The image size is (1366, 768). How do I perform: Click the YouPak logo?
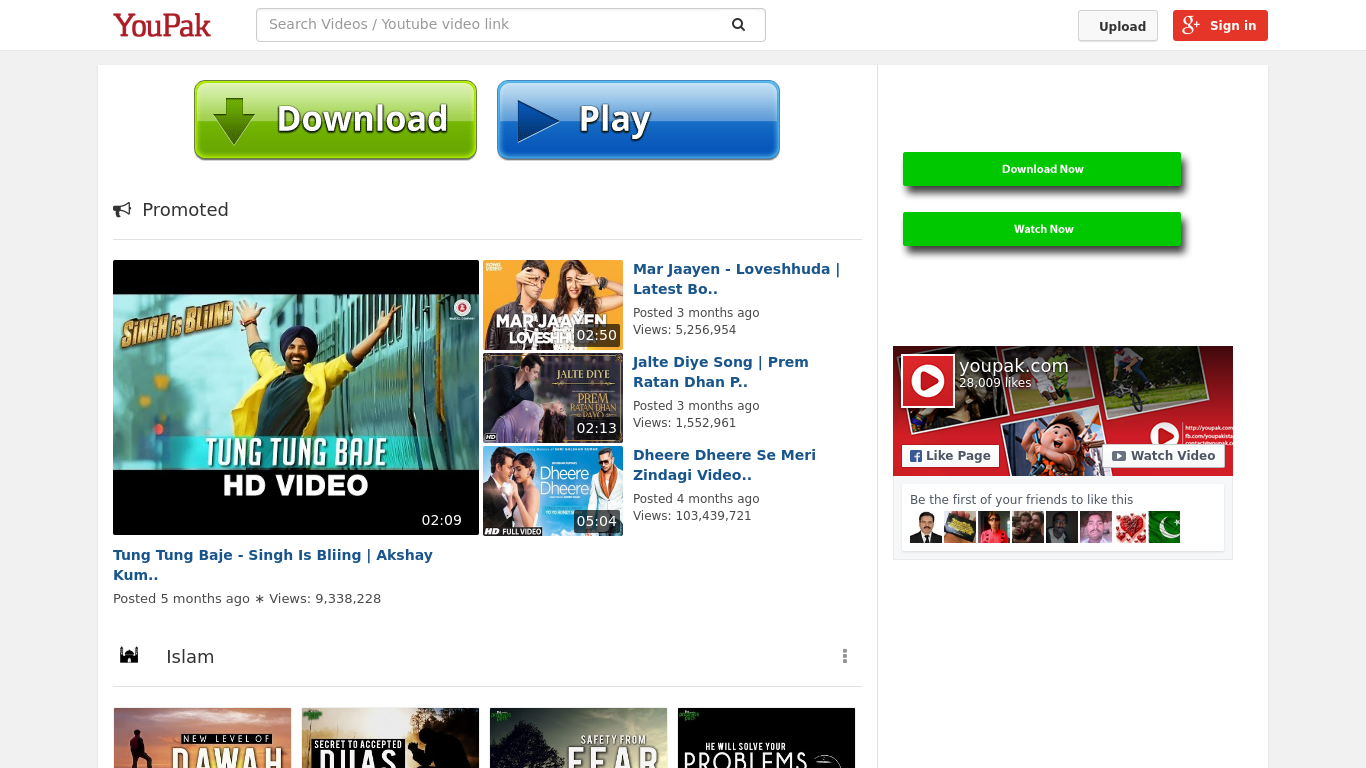pyautogui.click(x=162, y=25)
